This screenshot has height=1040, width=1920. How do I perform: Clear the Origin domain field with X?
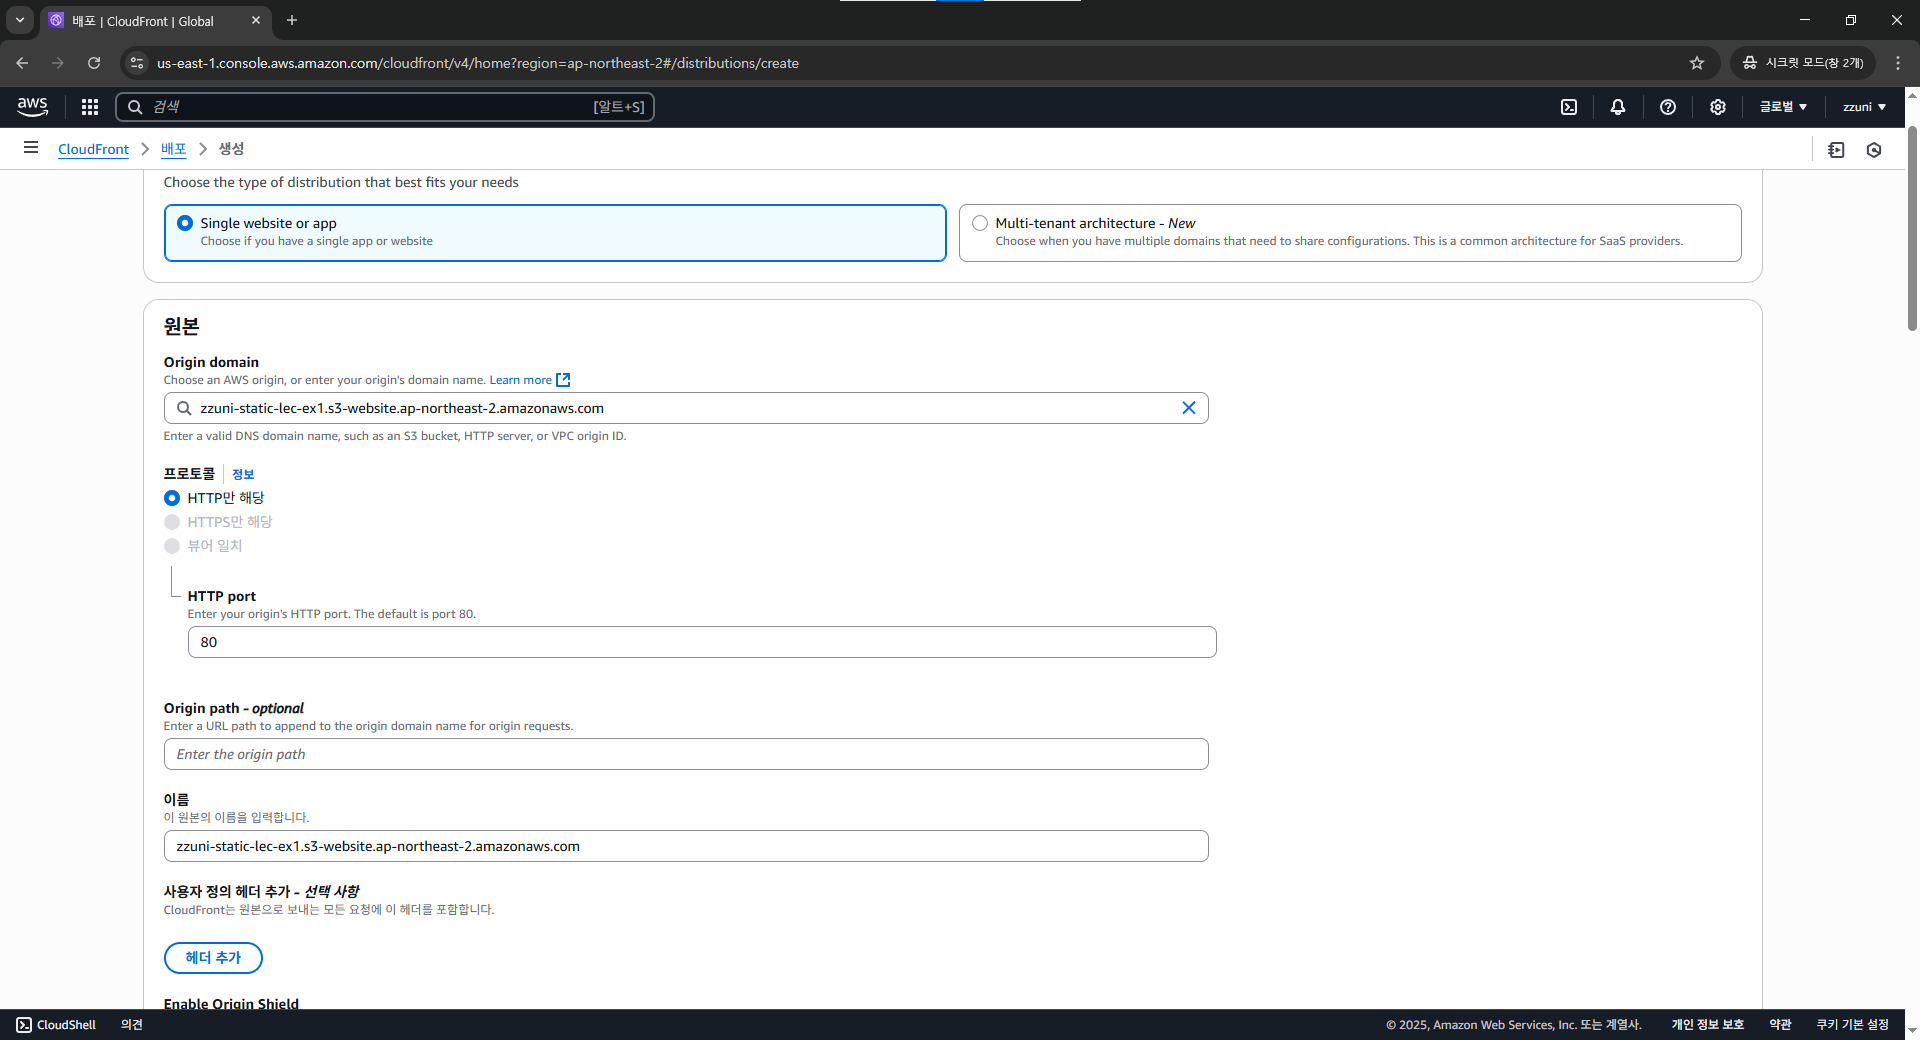(x=1189, y=408)
